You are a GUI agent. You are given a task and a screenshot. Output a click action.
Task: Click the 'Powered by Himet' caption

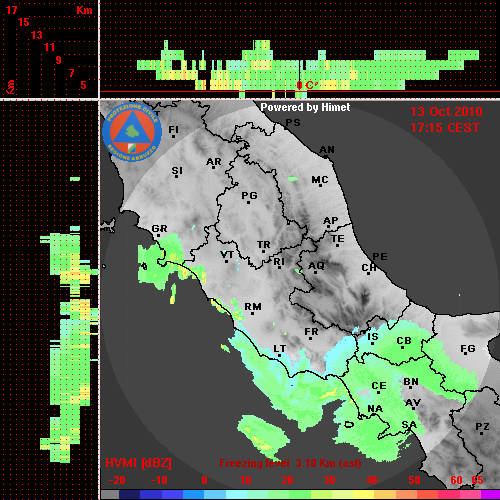(x=305, y=107)
